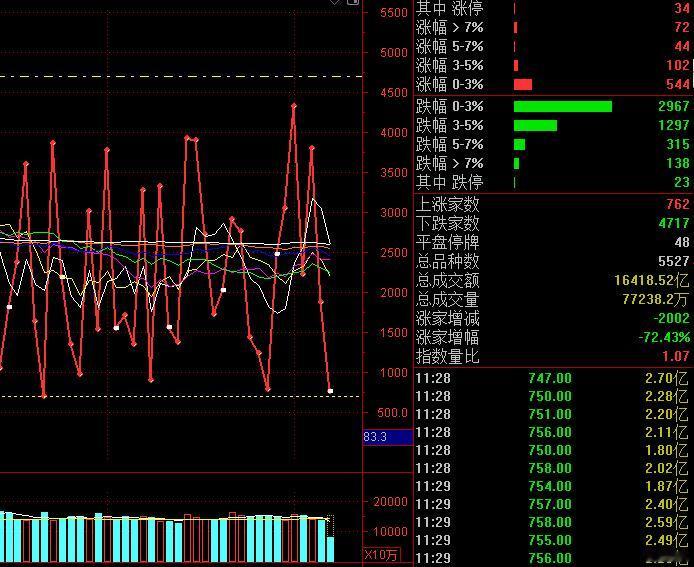
Task: Select the 跌幅 > 7% label
Action: click(449, 163)
